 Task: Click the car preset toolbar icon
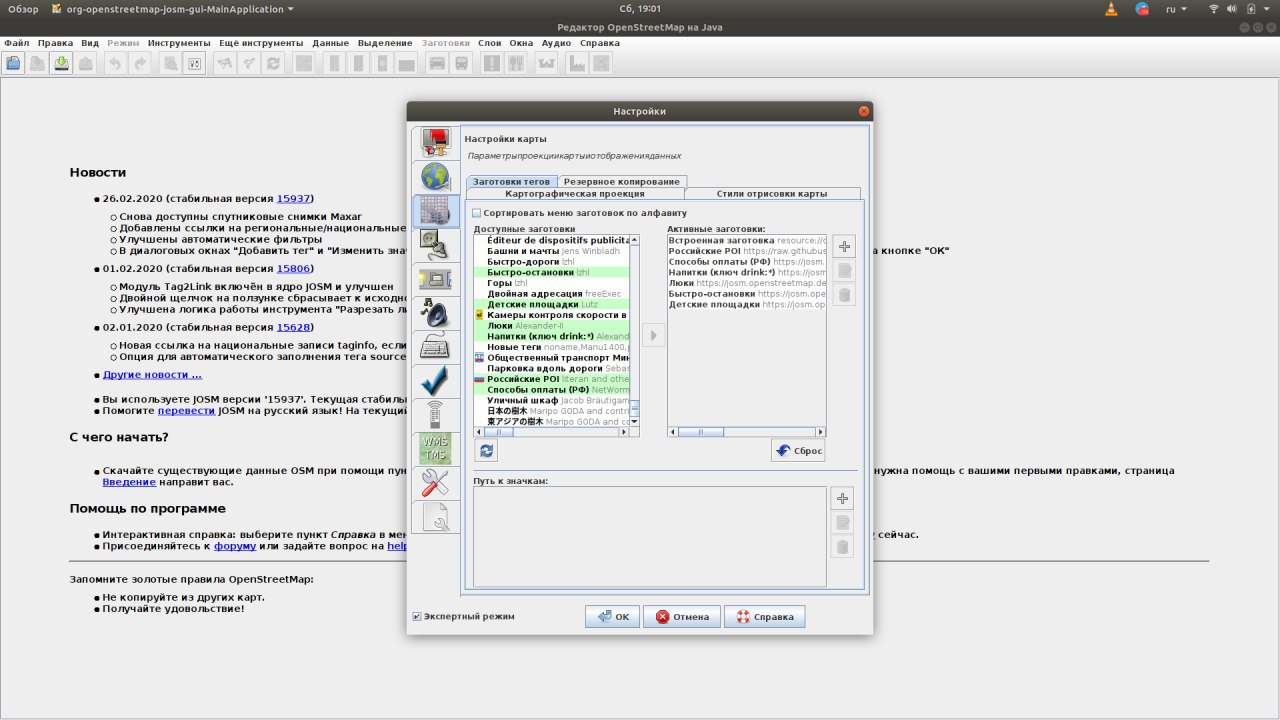(436, 63)
